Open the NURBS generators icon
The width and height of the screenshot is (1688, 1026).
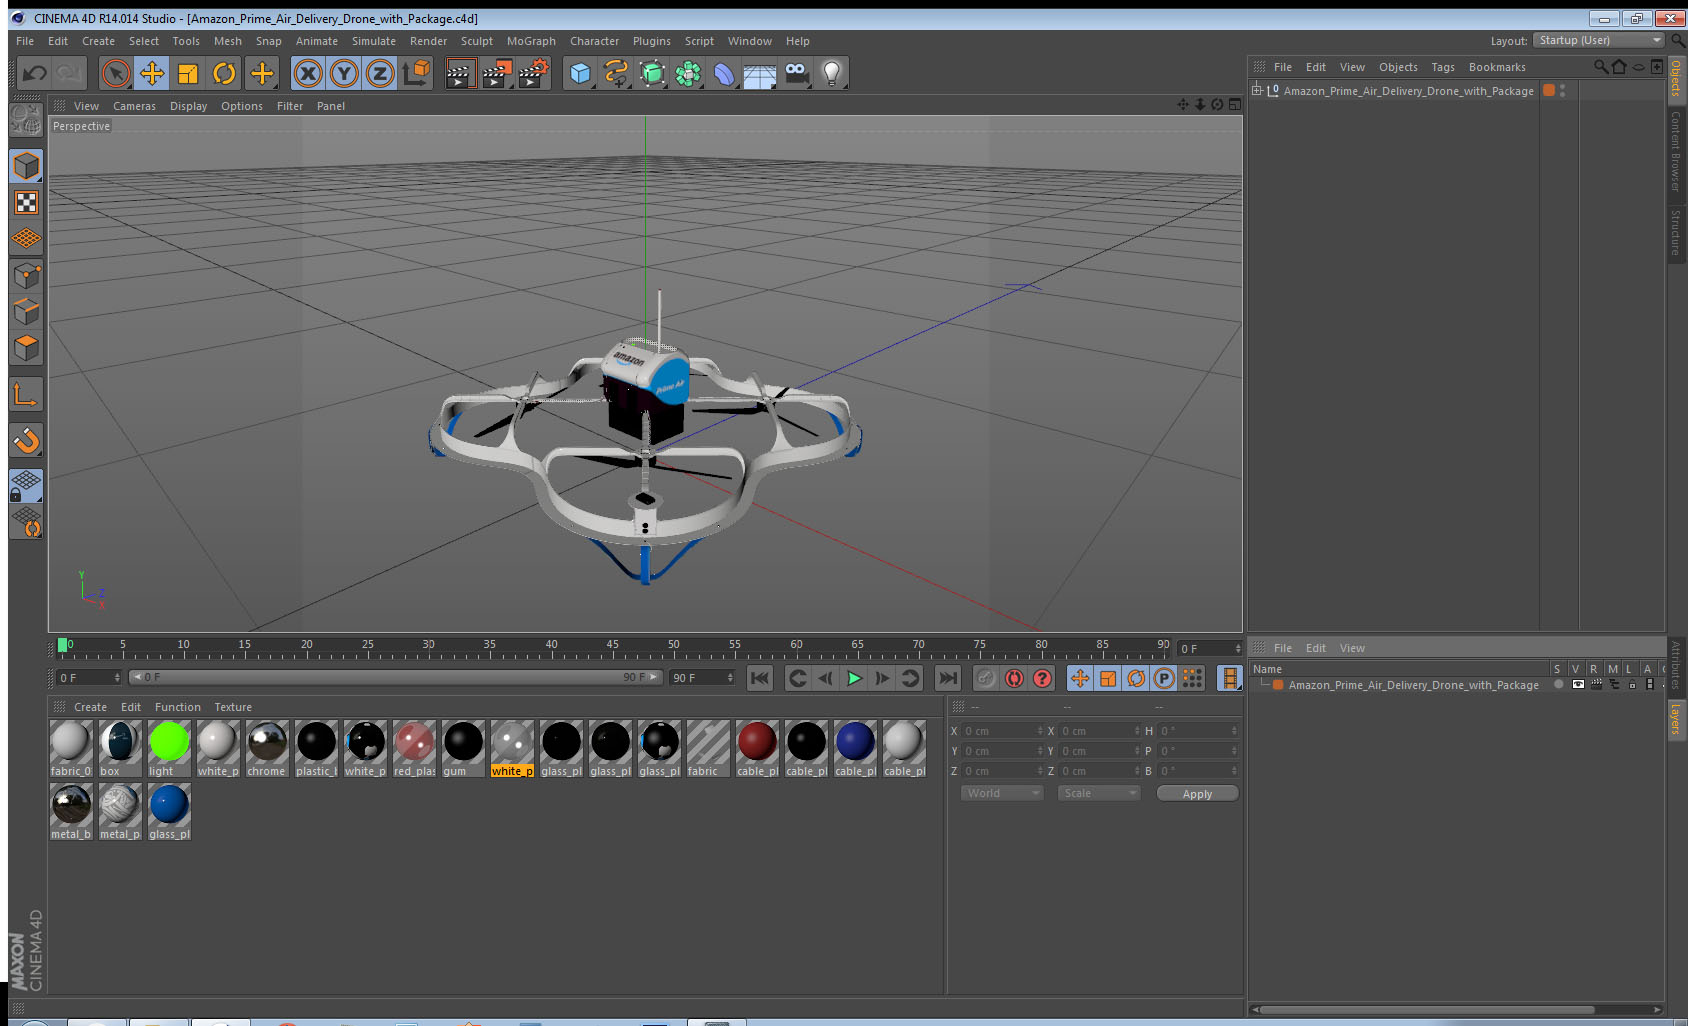(x=652, y=73)
